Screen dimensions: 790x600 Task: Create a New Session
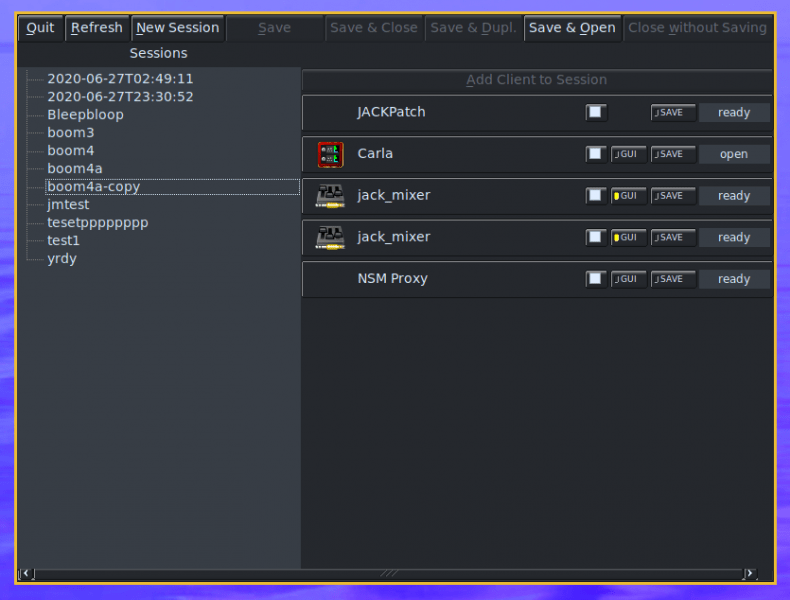(x=178, y=28)
